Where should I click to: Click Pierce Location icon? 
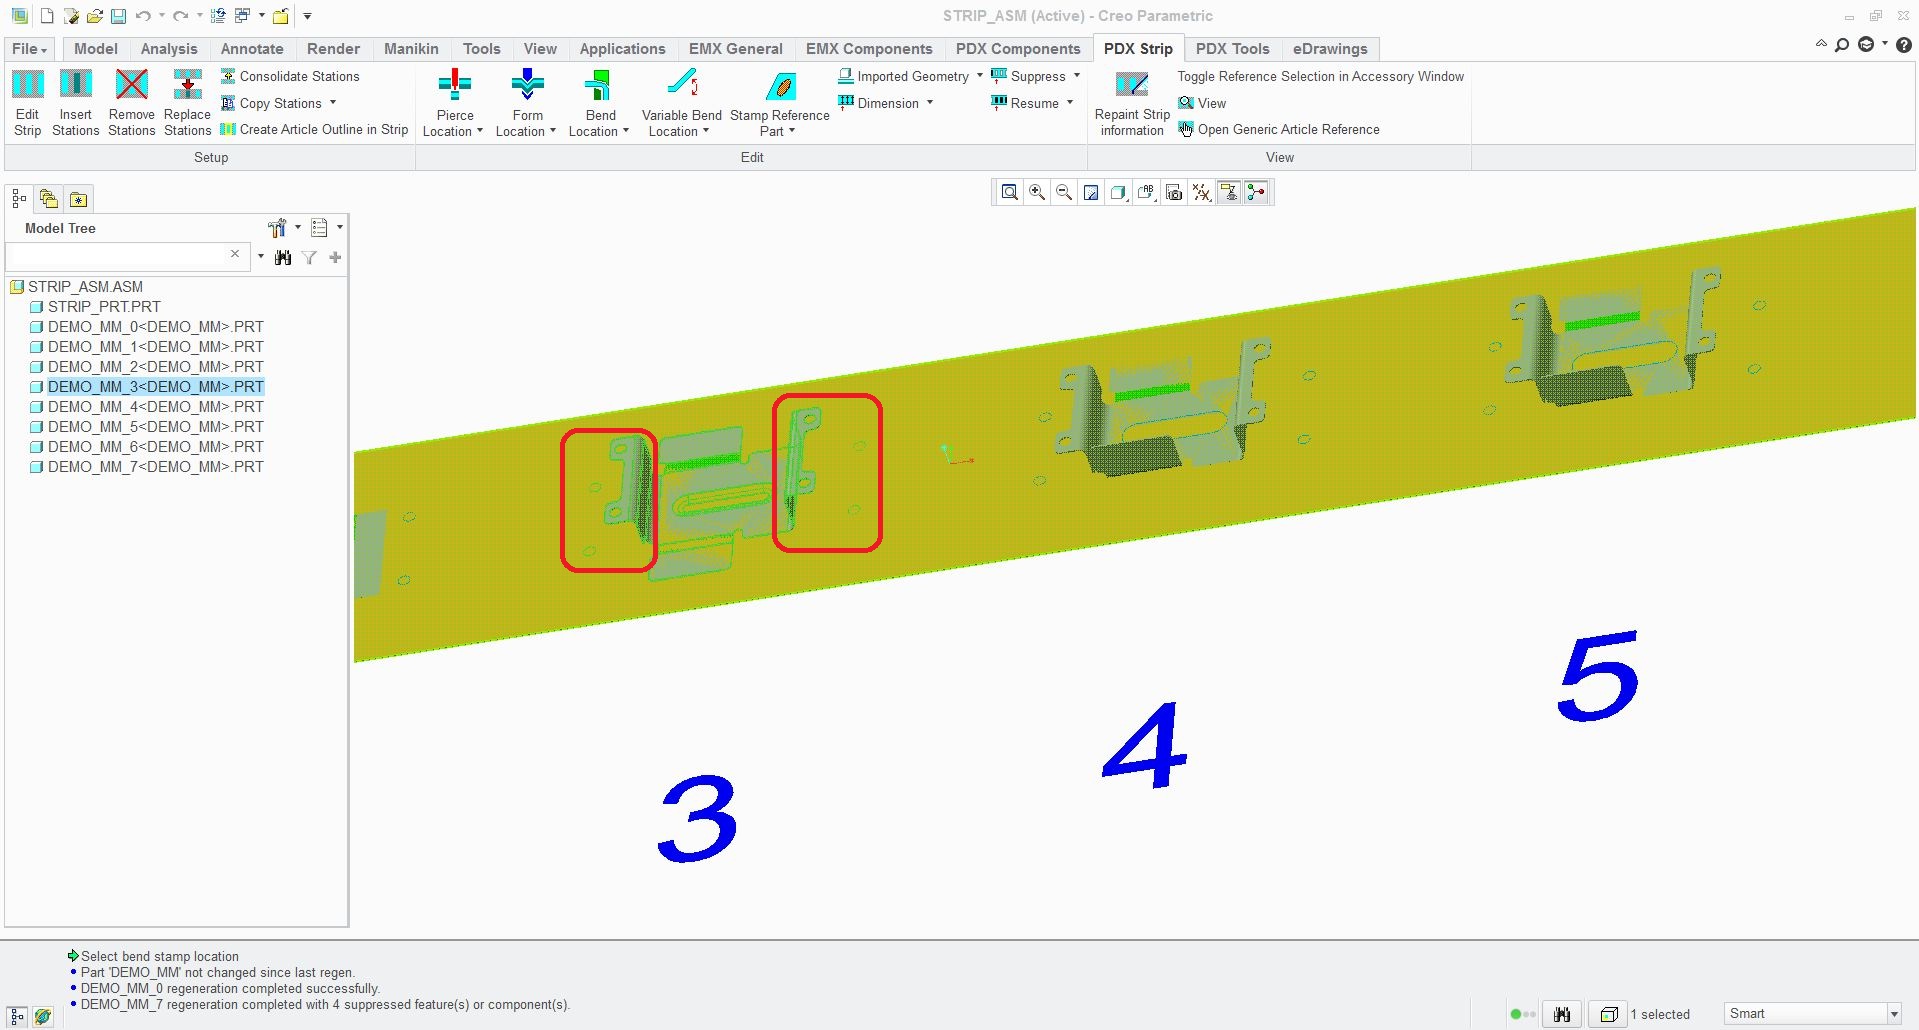(x=455, y=85)
